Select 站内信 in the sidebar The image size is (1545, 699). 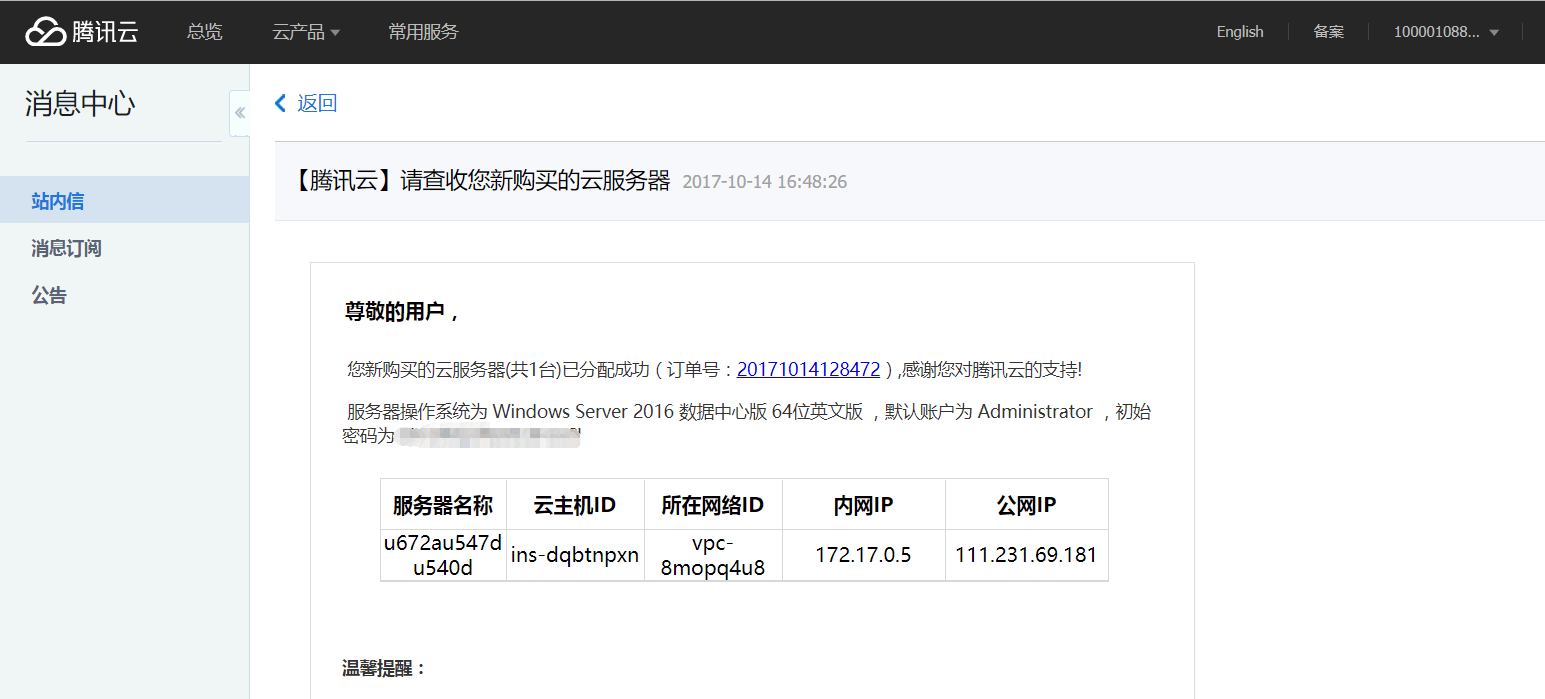58,201
